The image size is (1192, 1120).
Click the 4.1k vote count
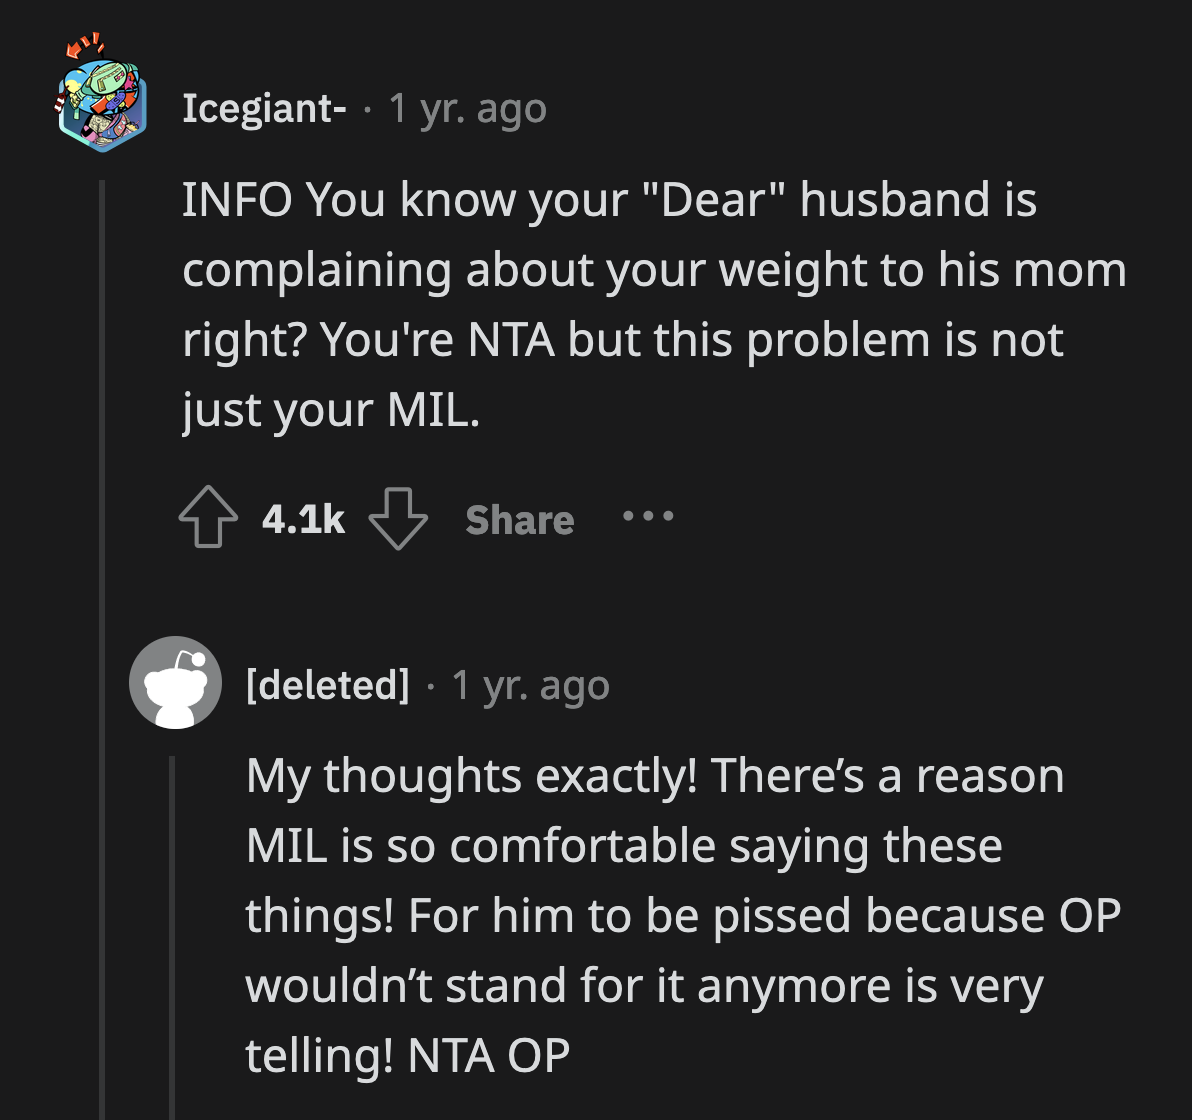click(303, 517)
